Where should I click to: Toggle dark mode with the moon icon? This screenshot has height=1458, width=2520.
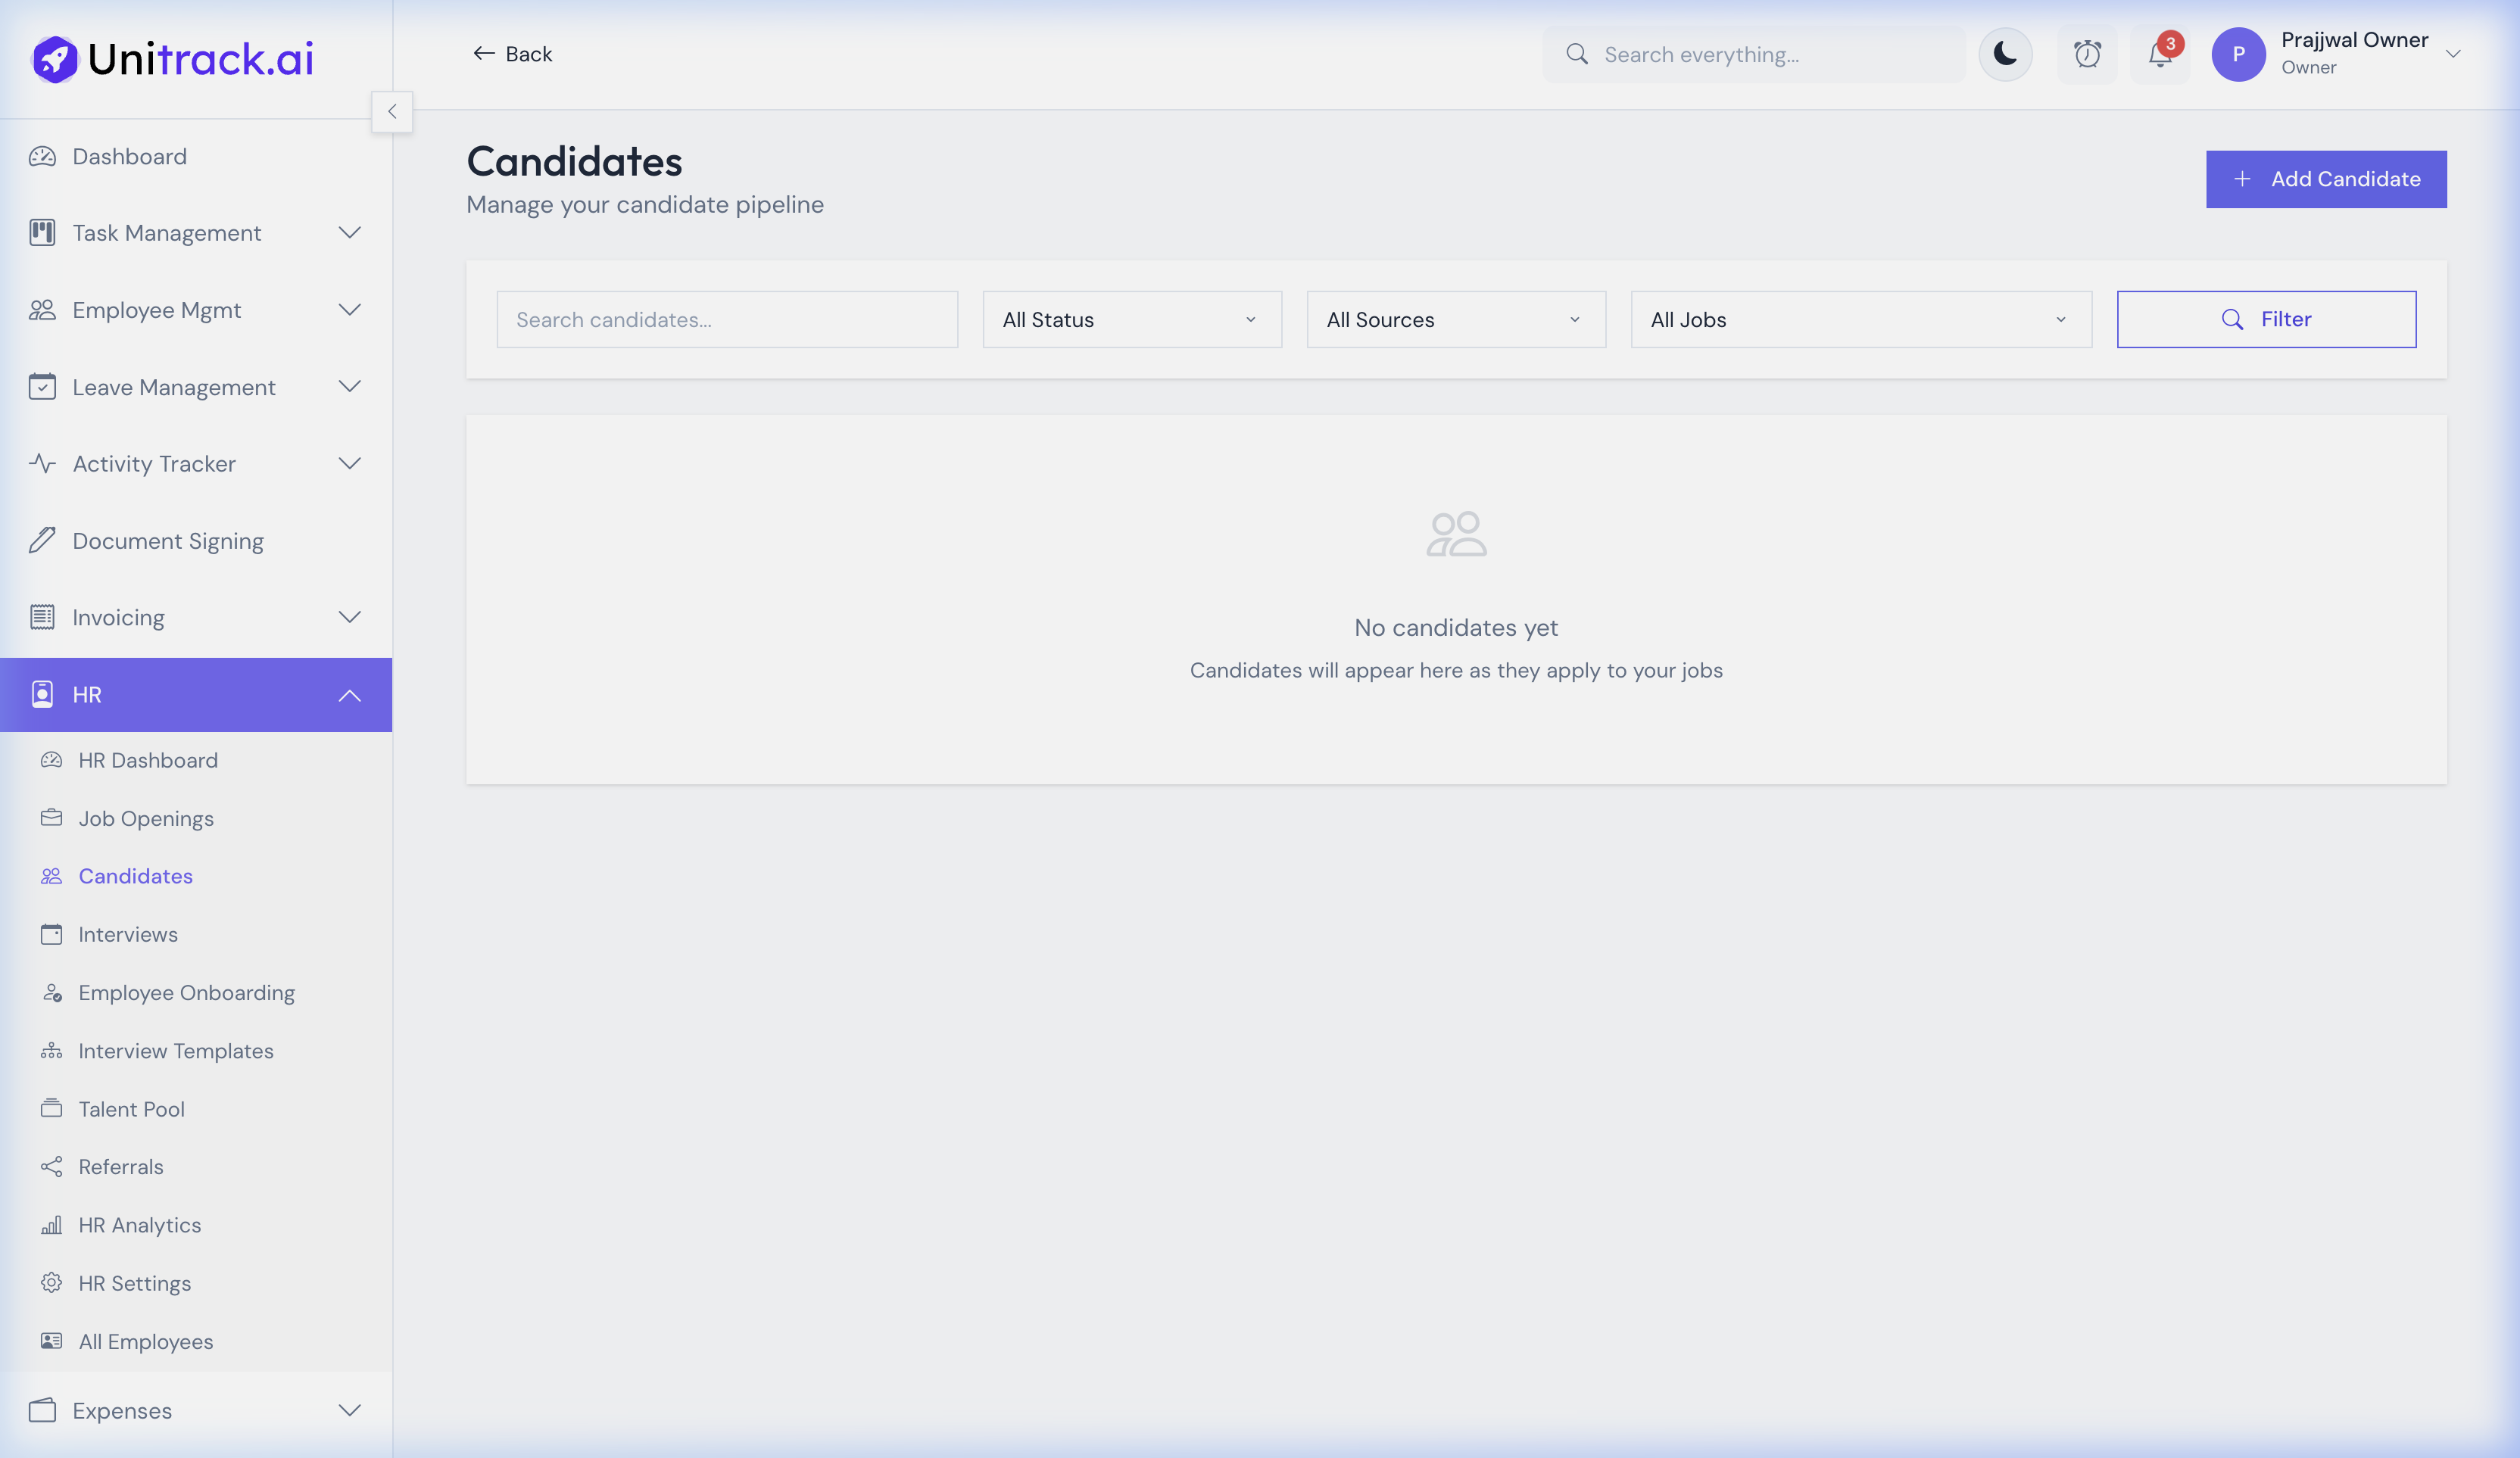click(x=2005, y=54)
